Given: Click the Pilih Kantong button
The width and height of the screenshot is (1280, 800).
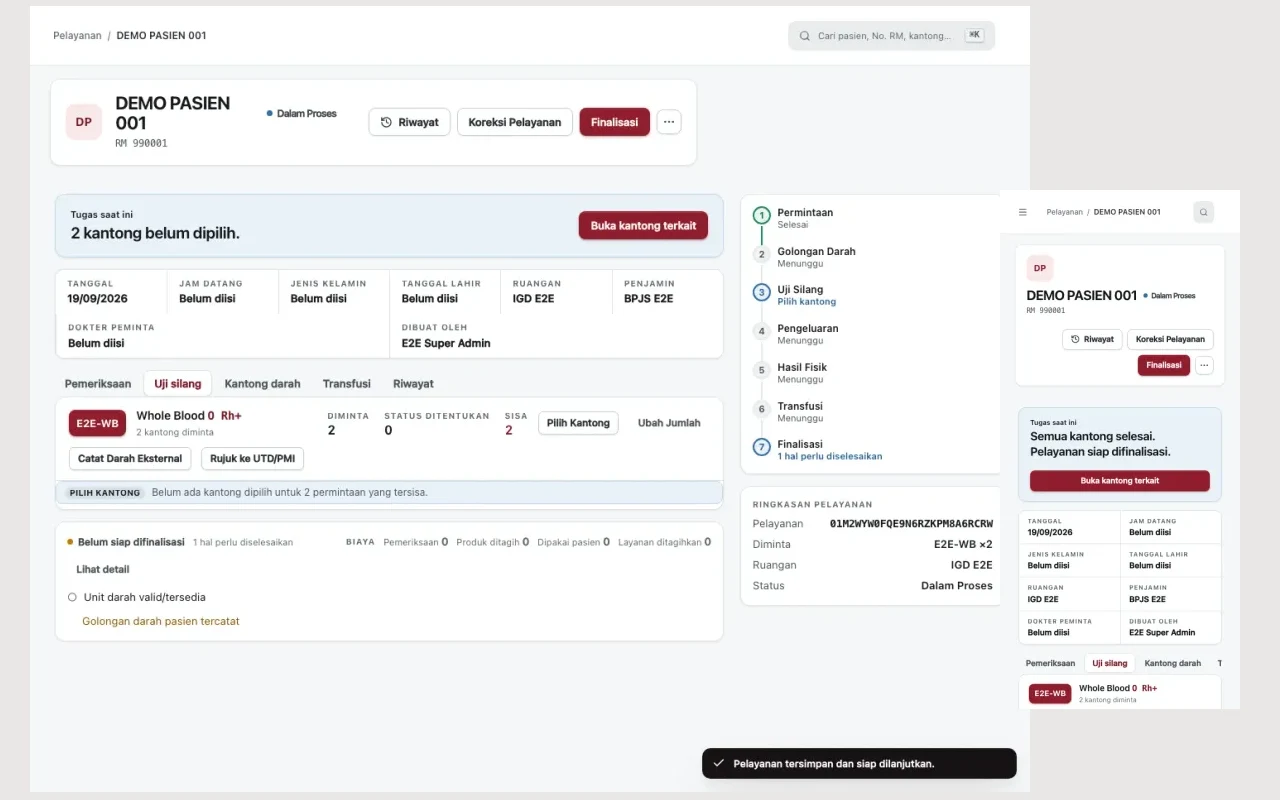Looking at the screenshot, I should (578, 423).
